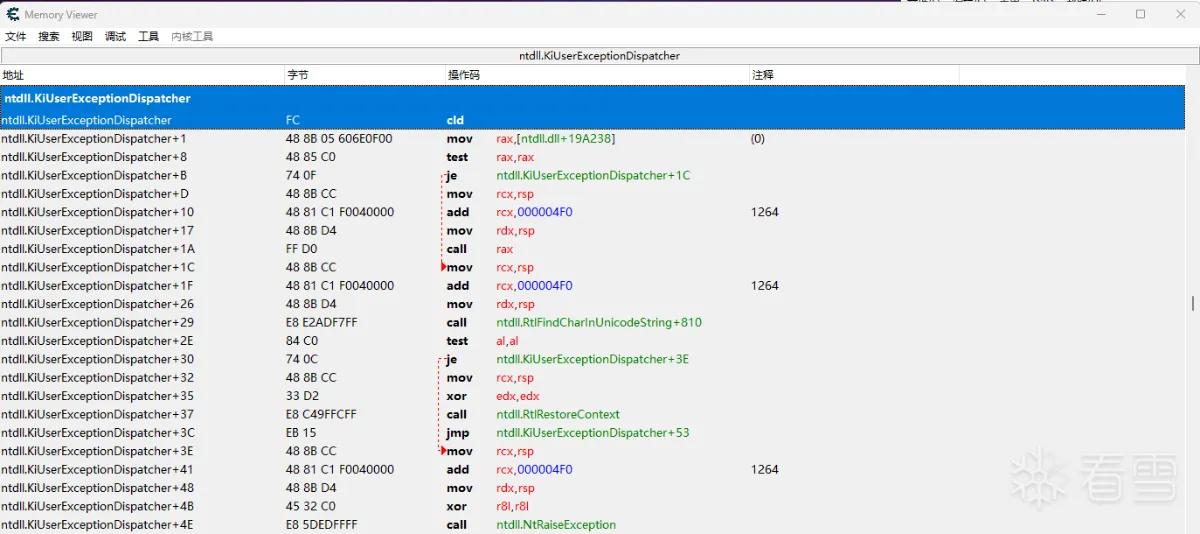Click the vertical scrollbar thumb on the disassembly

click(1193, 303)
